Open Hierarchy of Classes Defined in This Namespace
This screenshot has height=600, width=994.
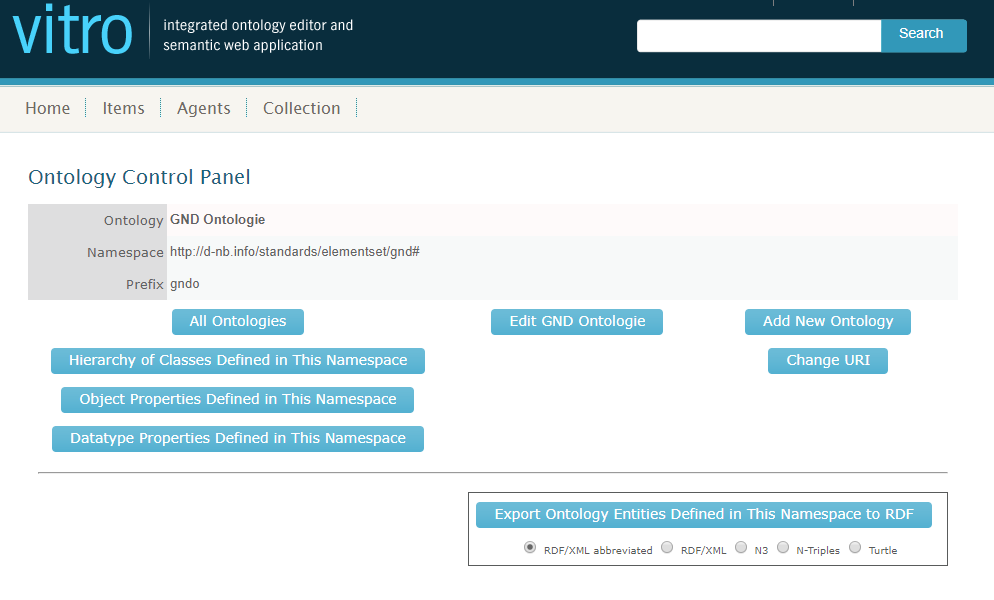238,361
